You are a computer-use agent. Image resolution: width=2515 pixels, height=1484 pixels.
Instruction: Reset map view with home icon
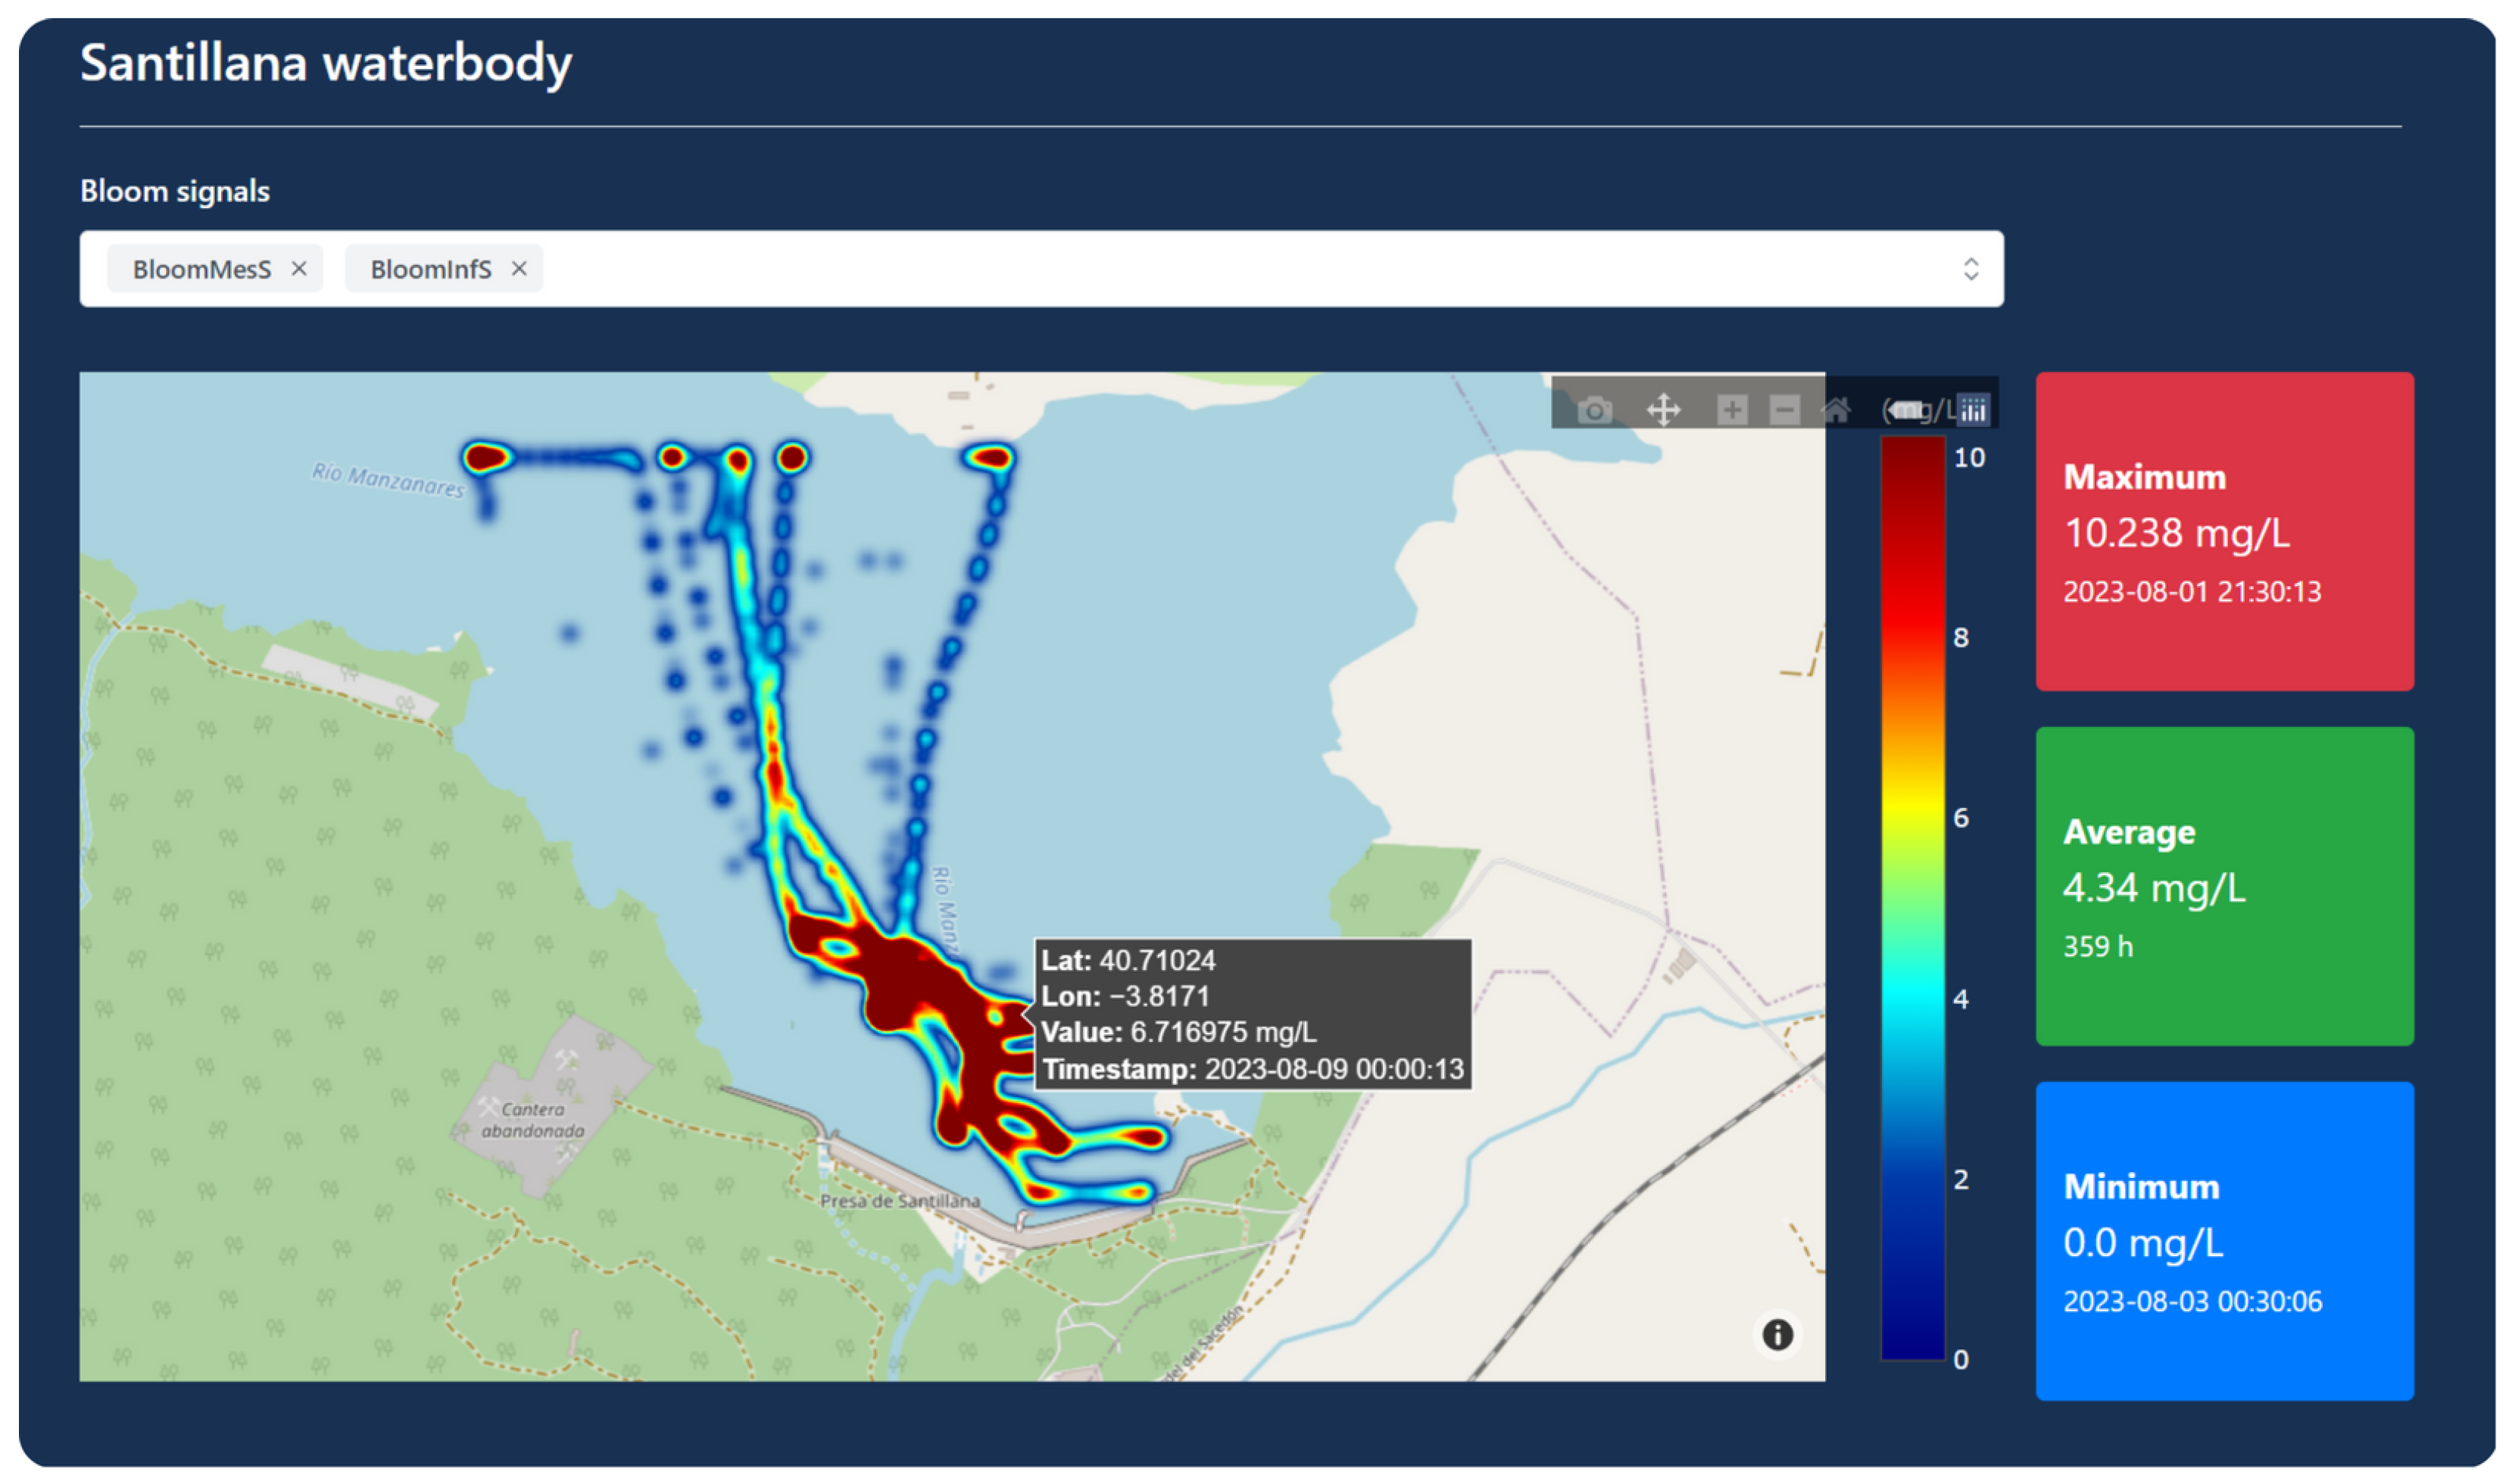(x=1836, y=410)
